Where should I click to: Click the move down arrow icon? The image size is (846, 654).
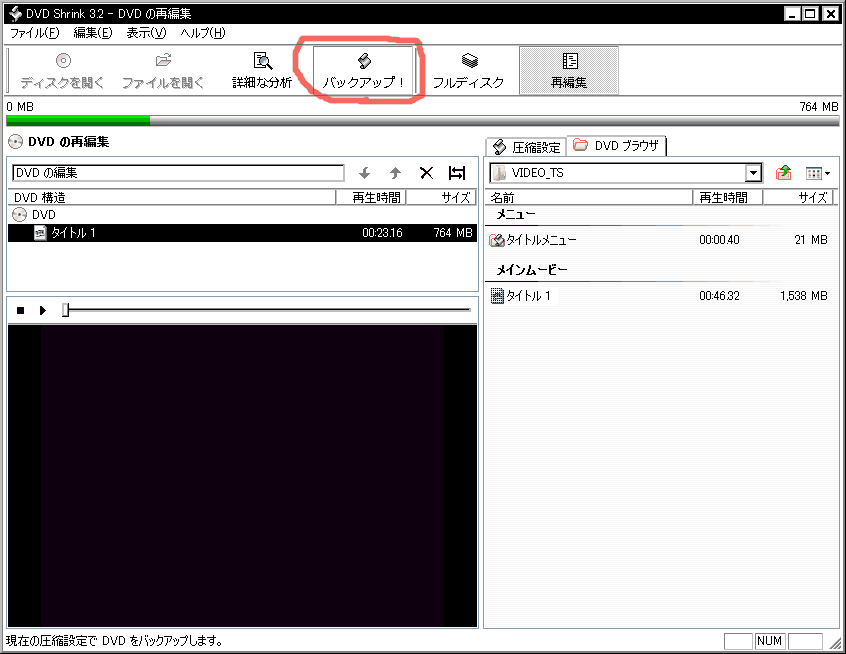(x=365, y=173)
